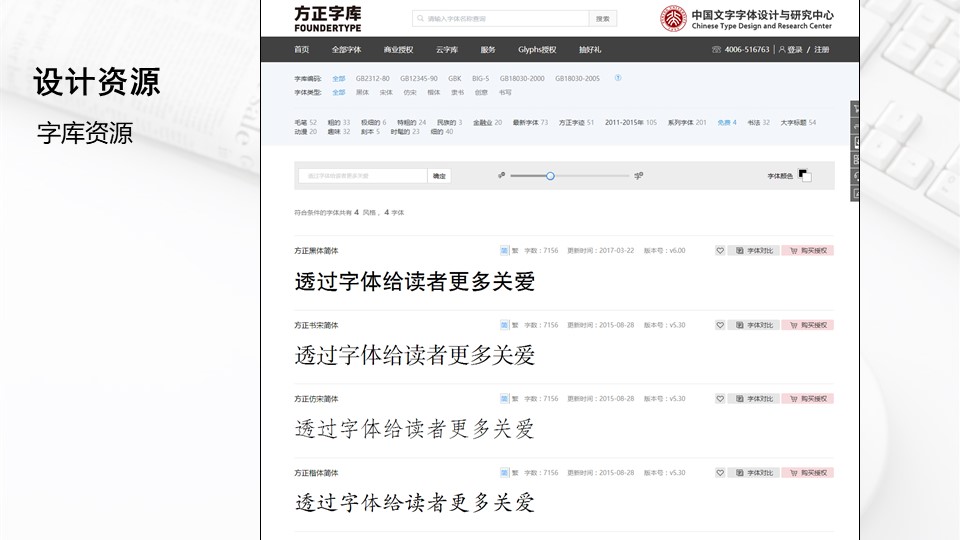Viewport: 960px width, 540px height.
Task: Switch 方正书宋简体 preview to 简
Action: click(x=504, y=325)
